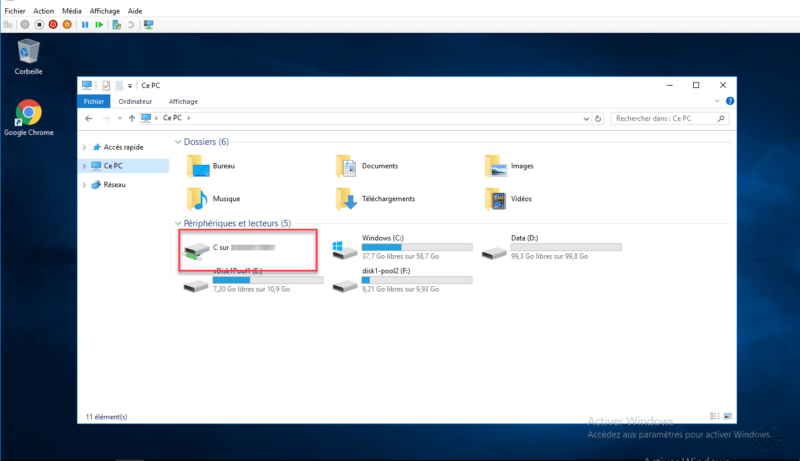Open the Customize Quick Access Toolbar dropdown

130,86
